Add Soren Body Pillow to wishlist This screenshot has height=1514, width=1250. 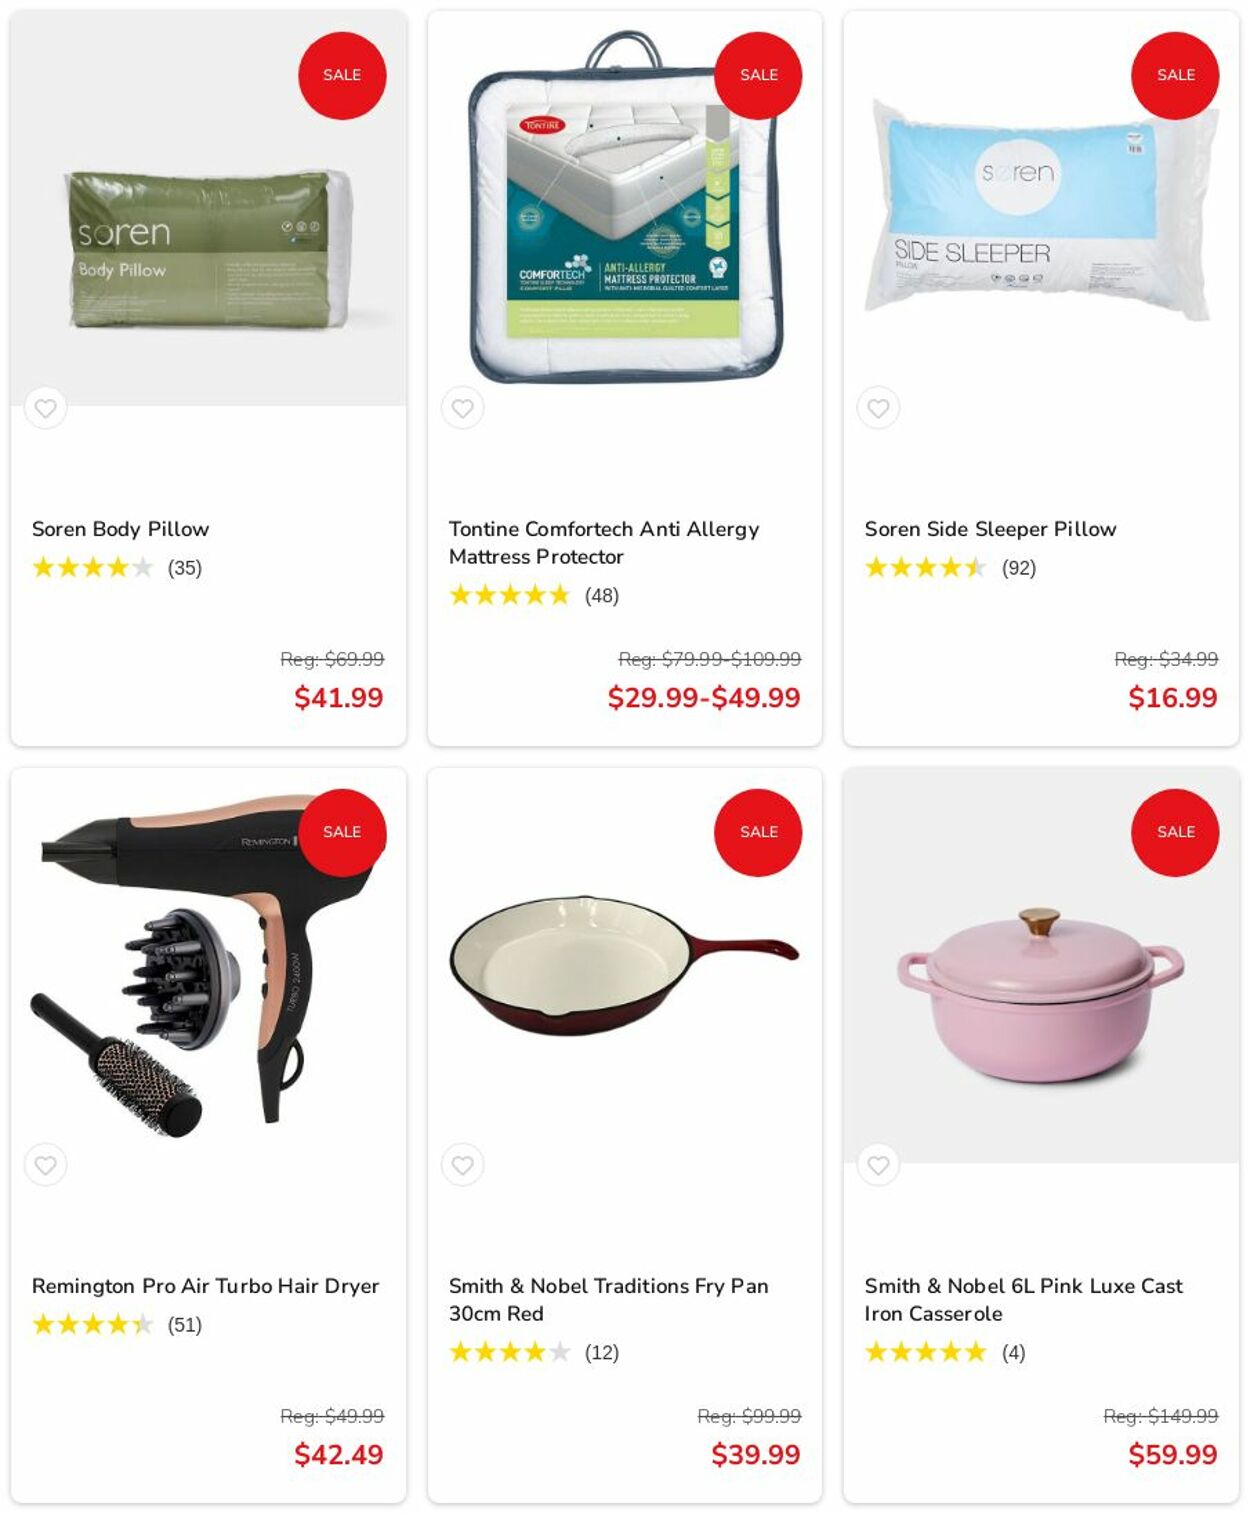pos(45,408)
